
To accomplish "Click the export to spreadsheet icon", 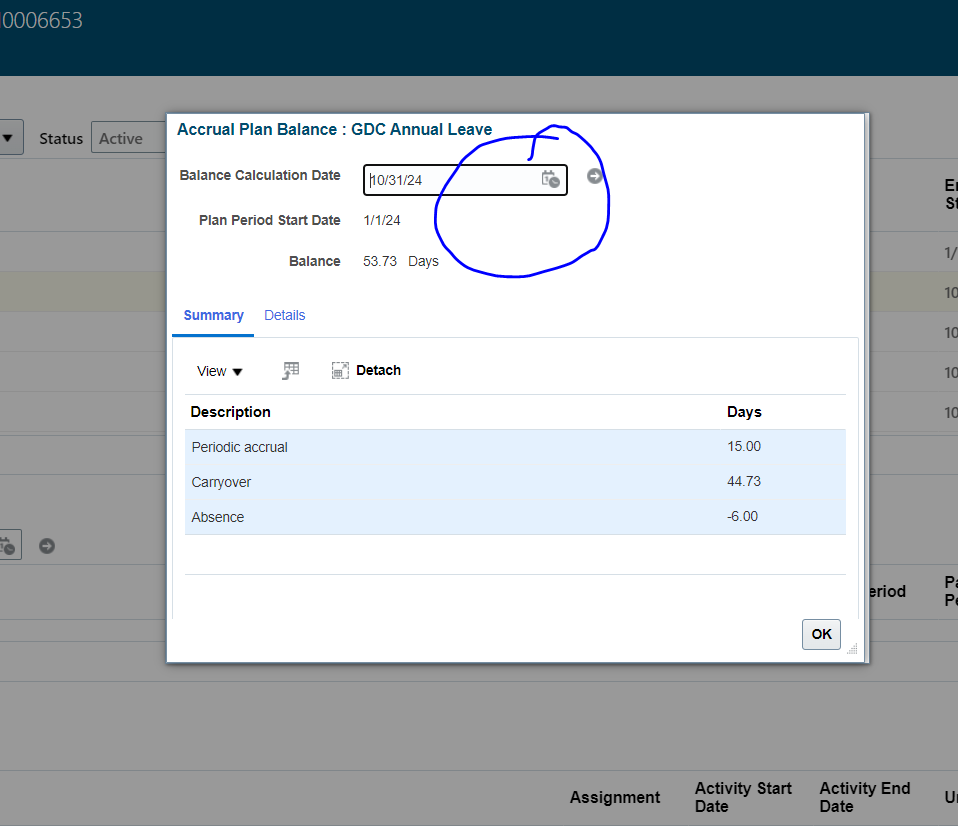I will [291, 370].
